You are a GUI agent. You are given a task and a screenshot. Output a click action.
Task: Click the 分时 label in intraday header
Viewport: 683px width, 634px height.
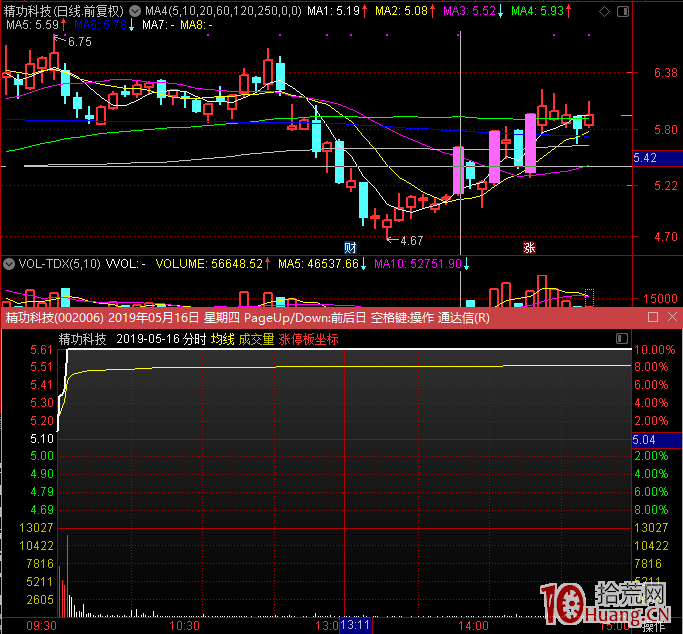pos(194,339)
